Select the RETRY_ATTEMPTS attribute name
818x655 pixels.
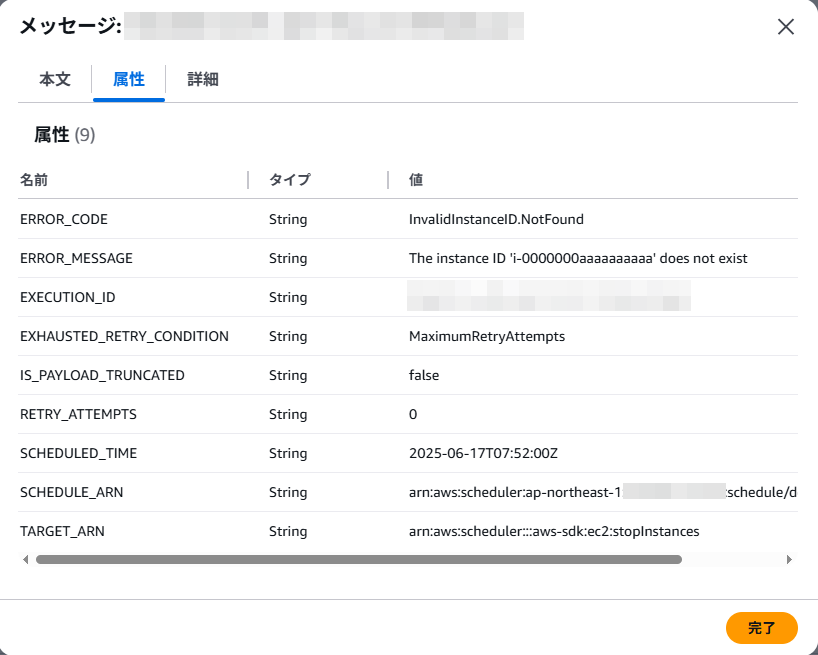[78, 414]
